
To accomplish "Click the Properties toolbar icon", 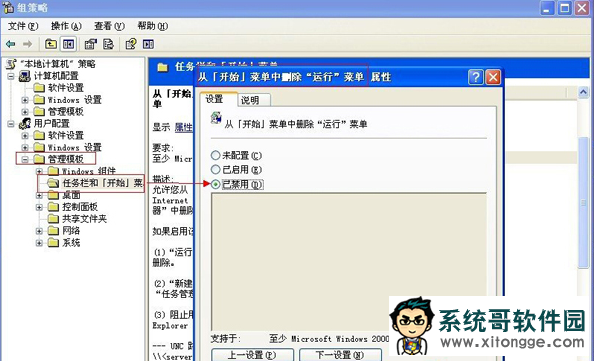I will (x=91, y=44).
